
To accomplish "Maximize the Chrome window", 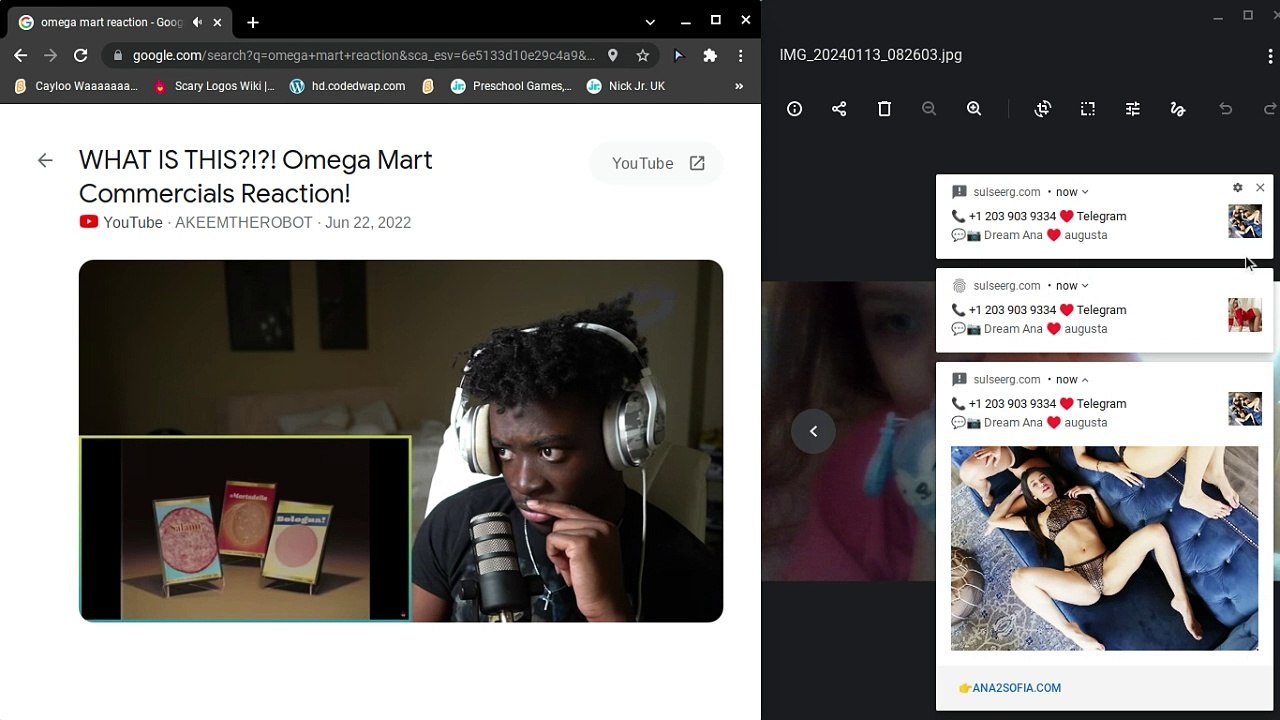I will (716, 21).
